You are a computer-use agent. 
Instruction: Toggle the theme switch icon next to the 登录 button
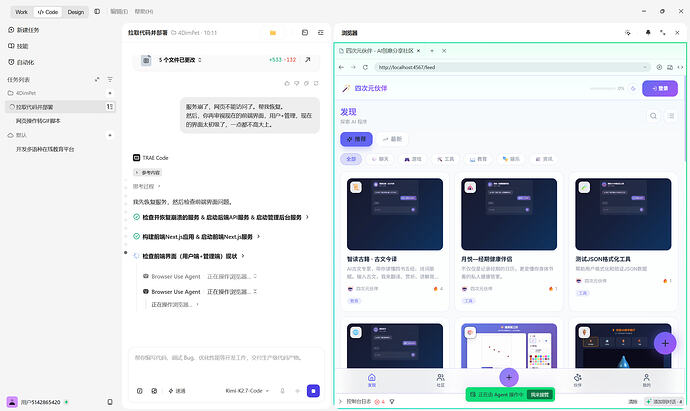(x=633, y=88)
